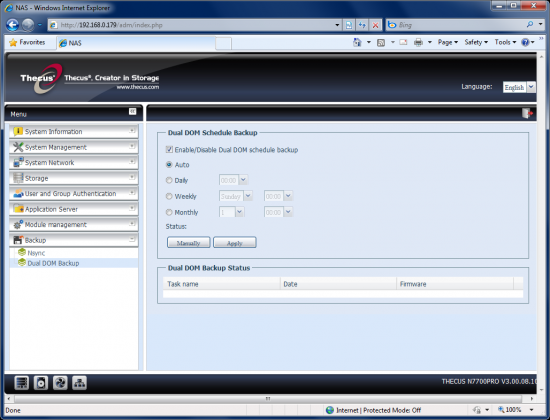Image resolution: width=550 pixels, height=420 pixels.
Task: Open the recent pages dropdown arrow
Action: click(39, 25)
